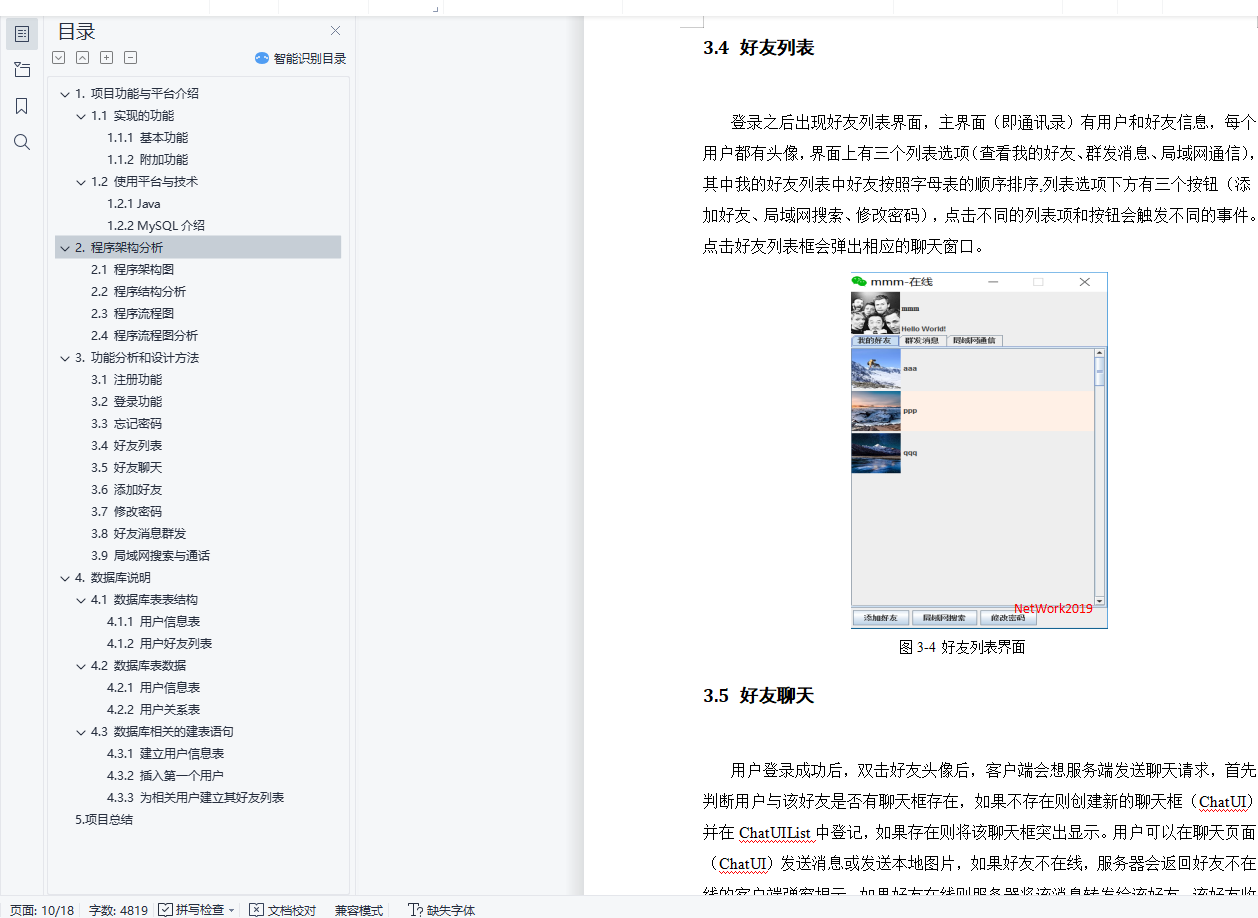The height and width of the screenshot is (918, 1258).
Task: Open 文档校对 document proofreading
Action: tap(283, 910)
